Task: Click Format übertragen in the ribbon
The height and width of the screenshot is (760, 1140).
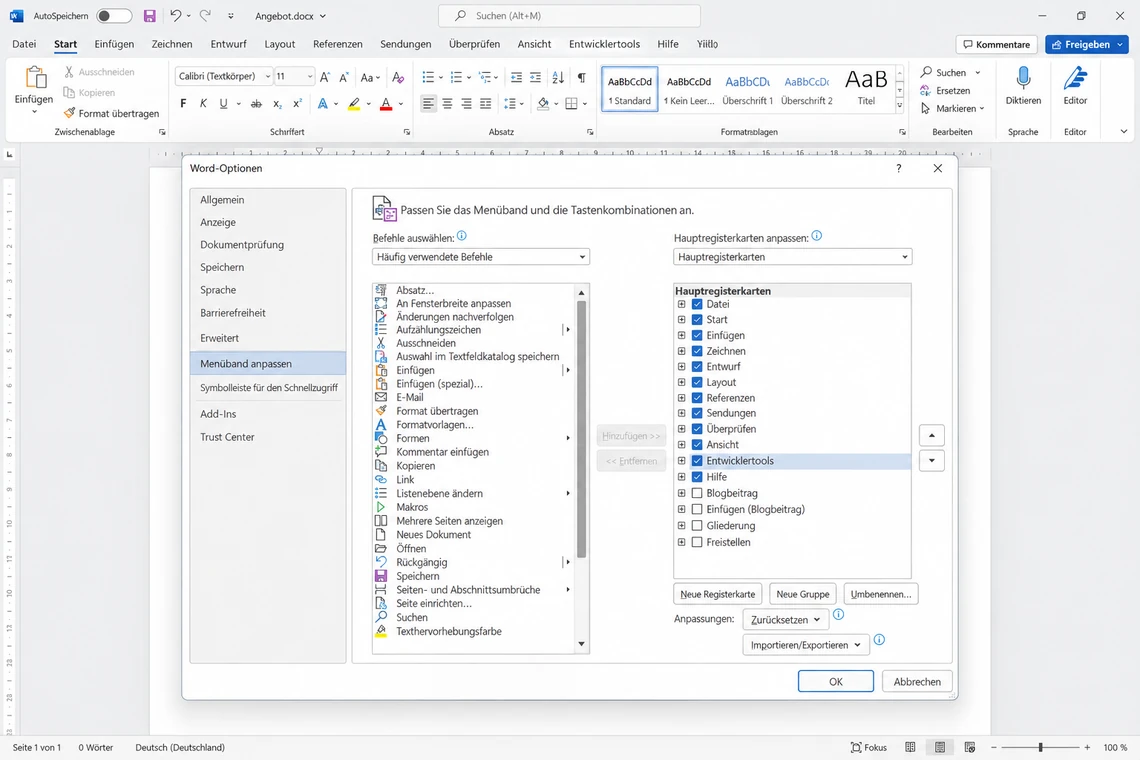Action: [x=111, y=113]
